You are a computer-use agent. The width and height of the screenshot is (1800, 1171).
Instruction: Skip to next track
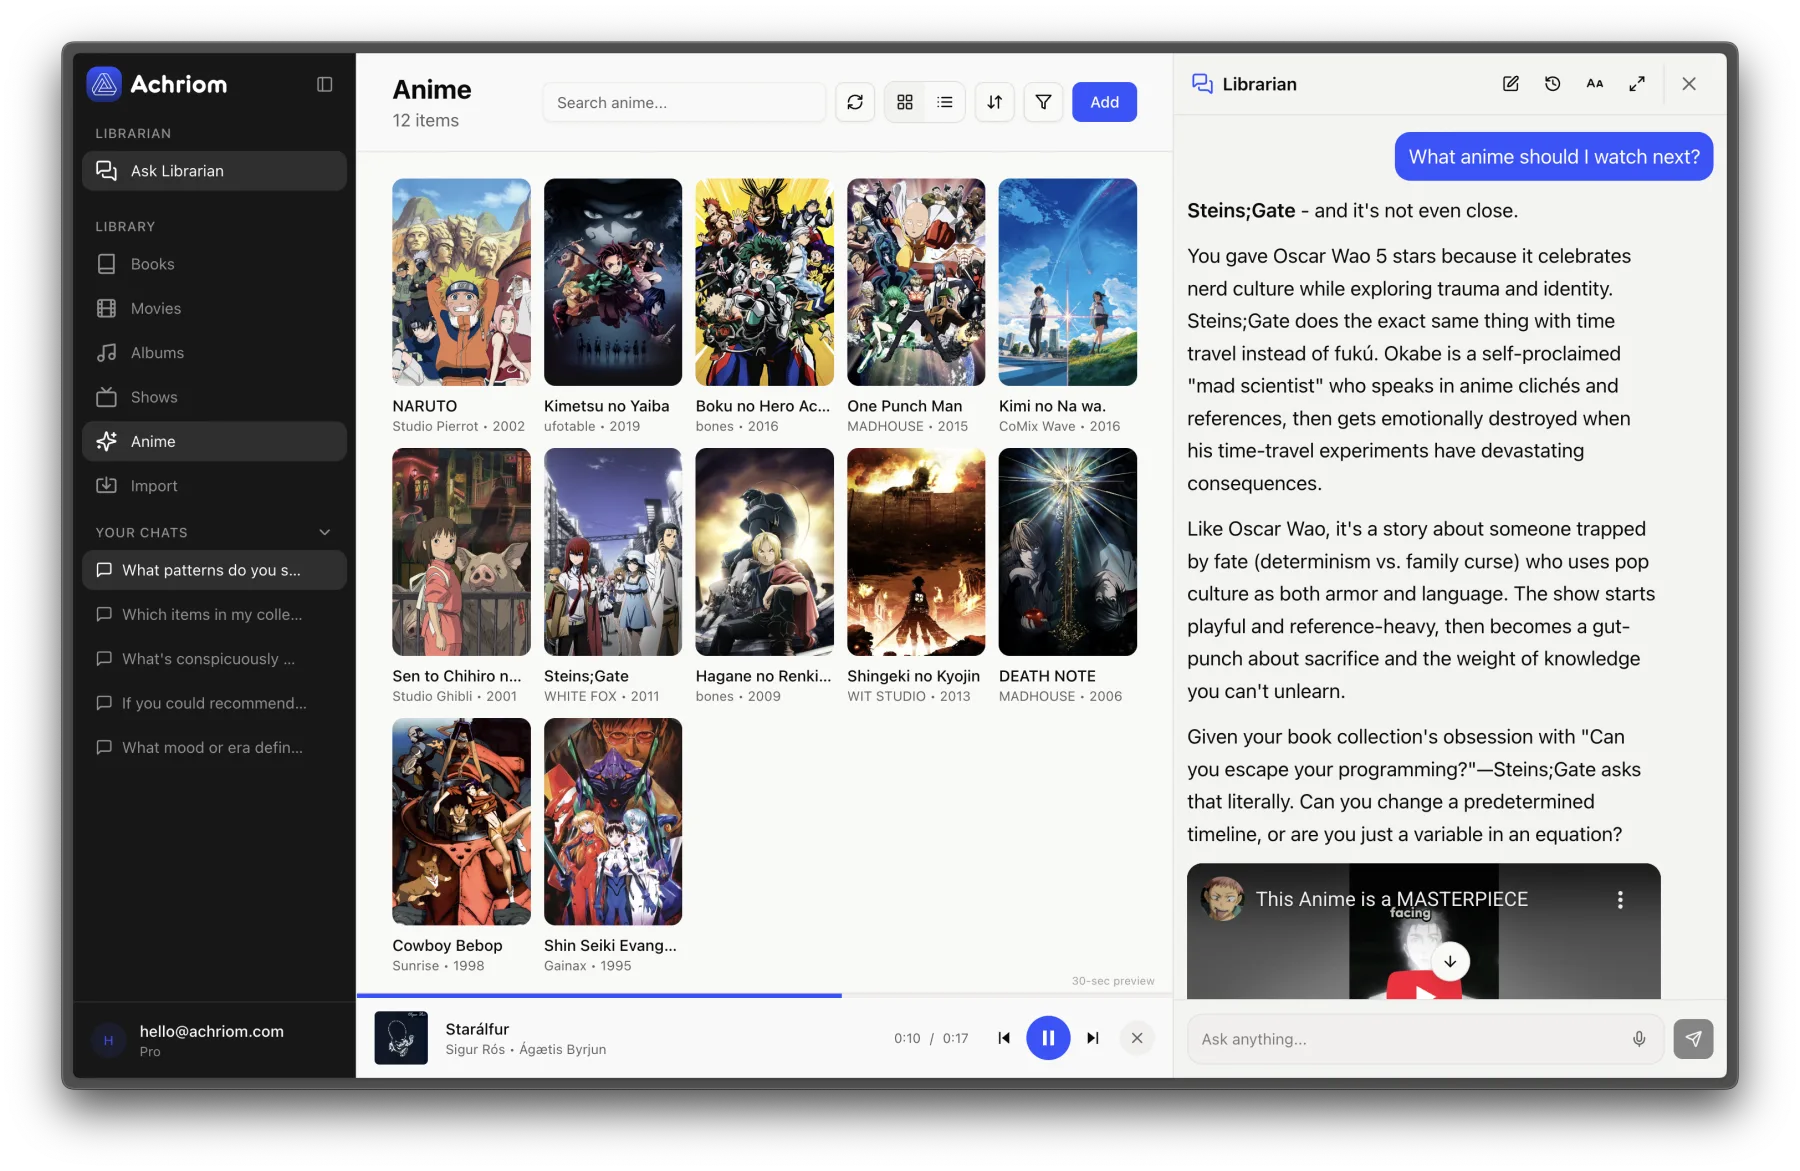click(1093, 1038)
